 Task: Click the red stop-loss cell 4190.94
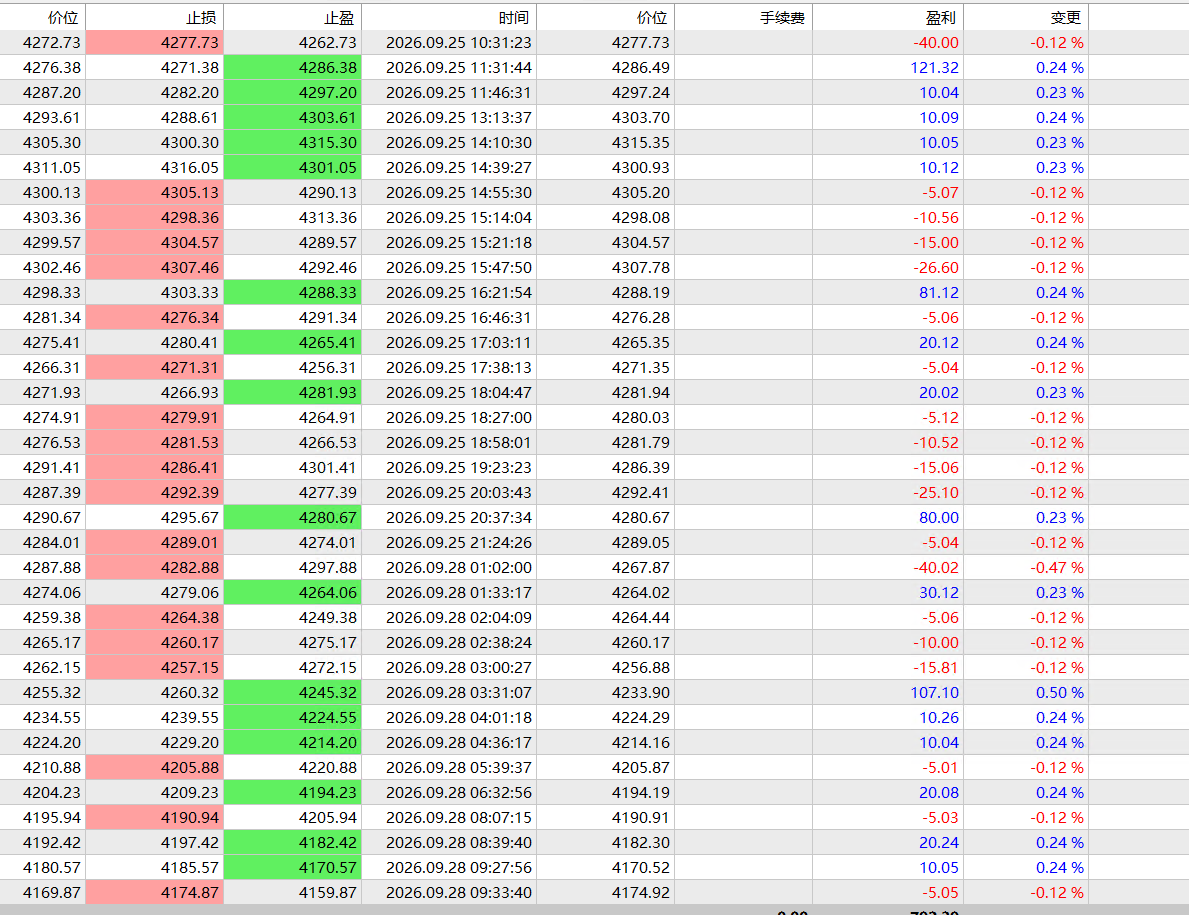[155, 818]
